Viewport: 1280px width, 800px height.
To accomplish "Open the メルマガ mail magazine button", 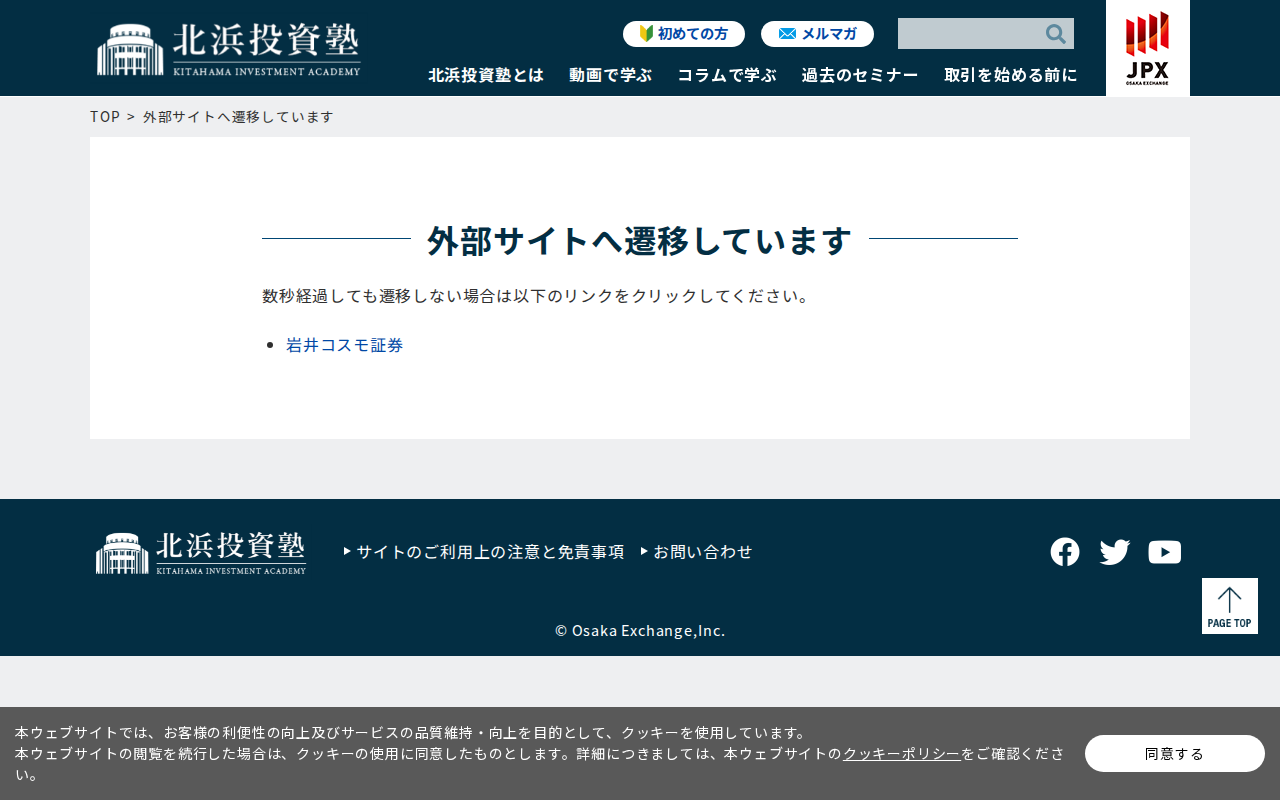I will 817,34.
